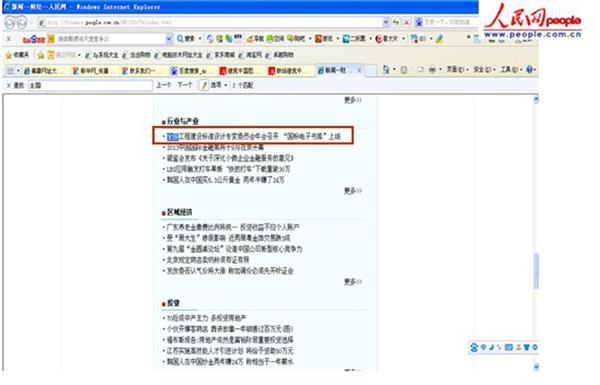Click the Baidu paw icon in the browser search box
This screenshot has height=385, width=600.
(419, 23)
